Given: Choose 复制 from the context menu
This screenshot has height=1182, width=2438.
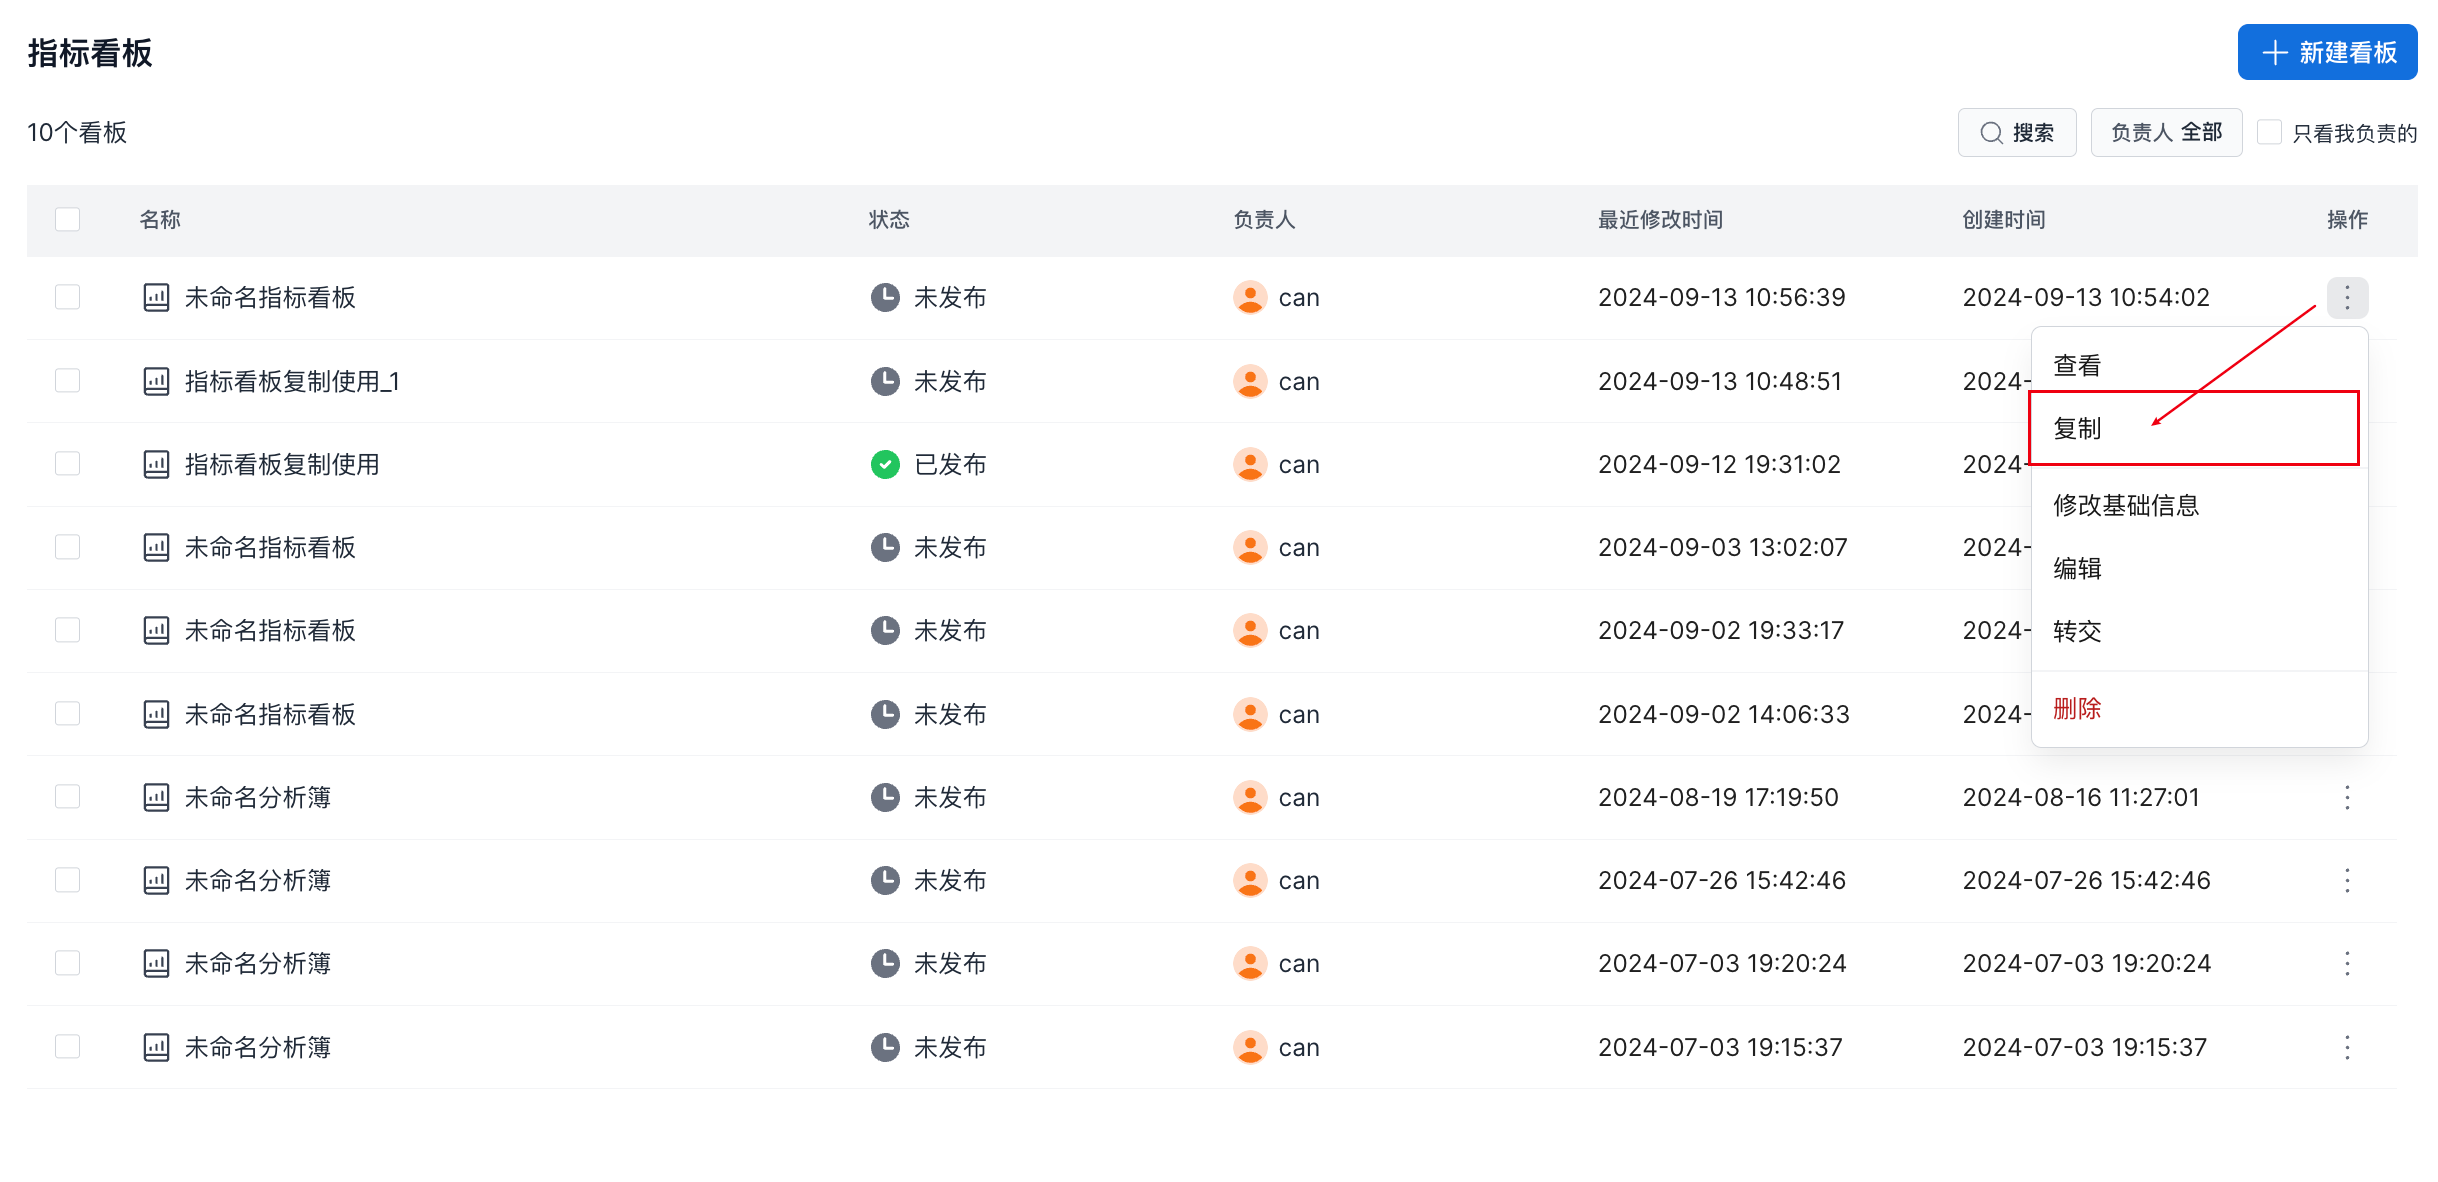Looking at the screenshot, I should tap(2077, 428).
